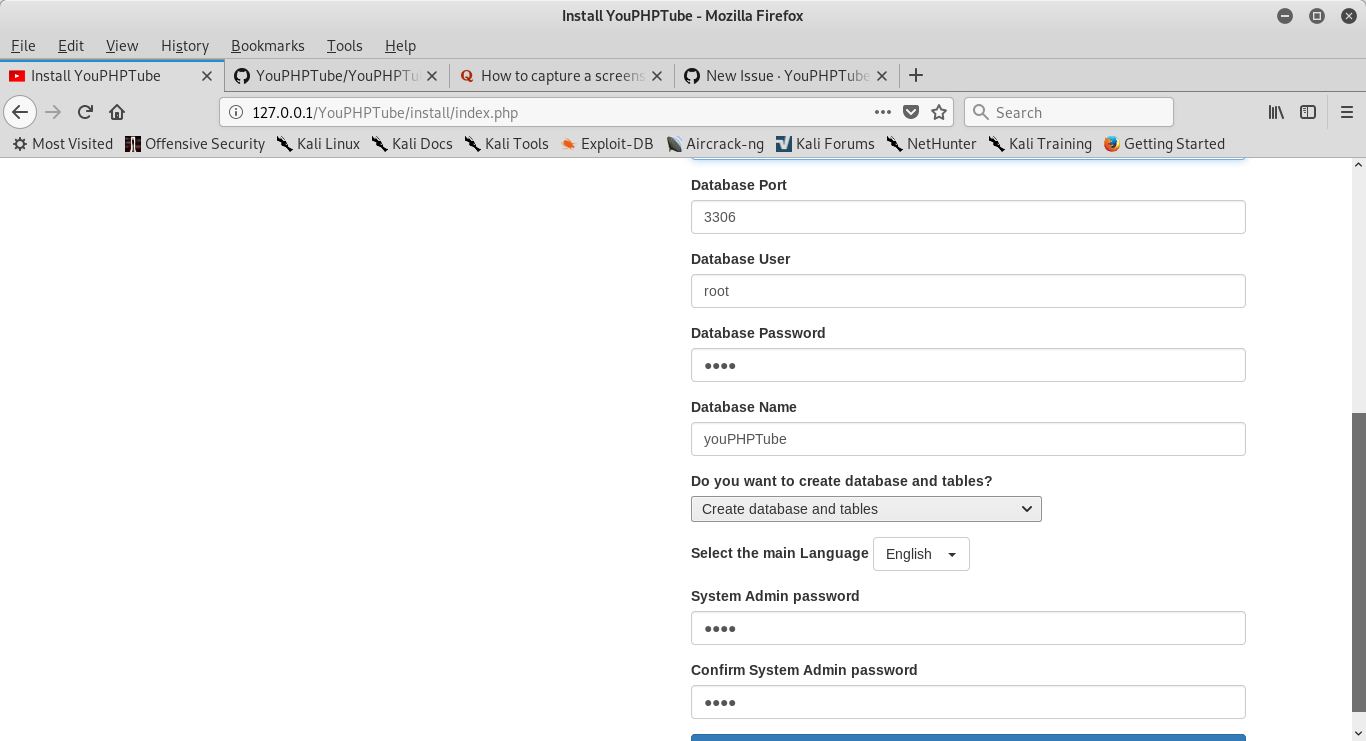
Task: Open the File menu
Action: click(x=23, y=46)
